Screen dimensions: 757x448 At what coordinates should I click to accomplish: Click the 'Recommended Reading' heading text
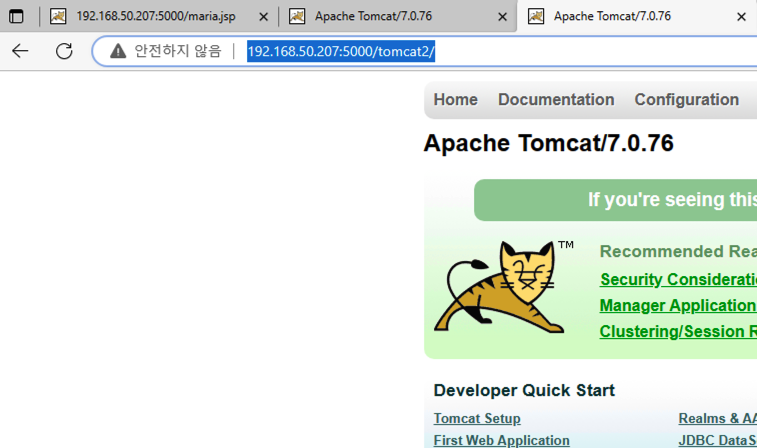pyautogui.click(x=678, y=252)
